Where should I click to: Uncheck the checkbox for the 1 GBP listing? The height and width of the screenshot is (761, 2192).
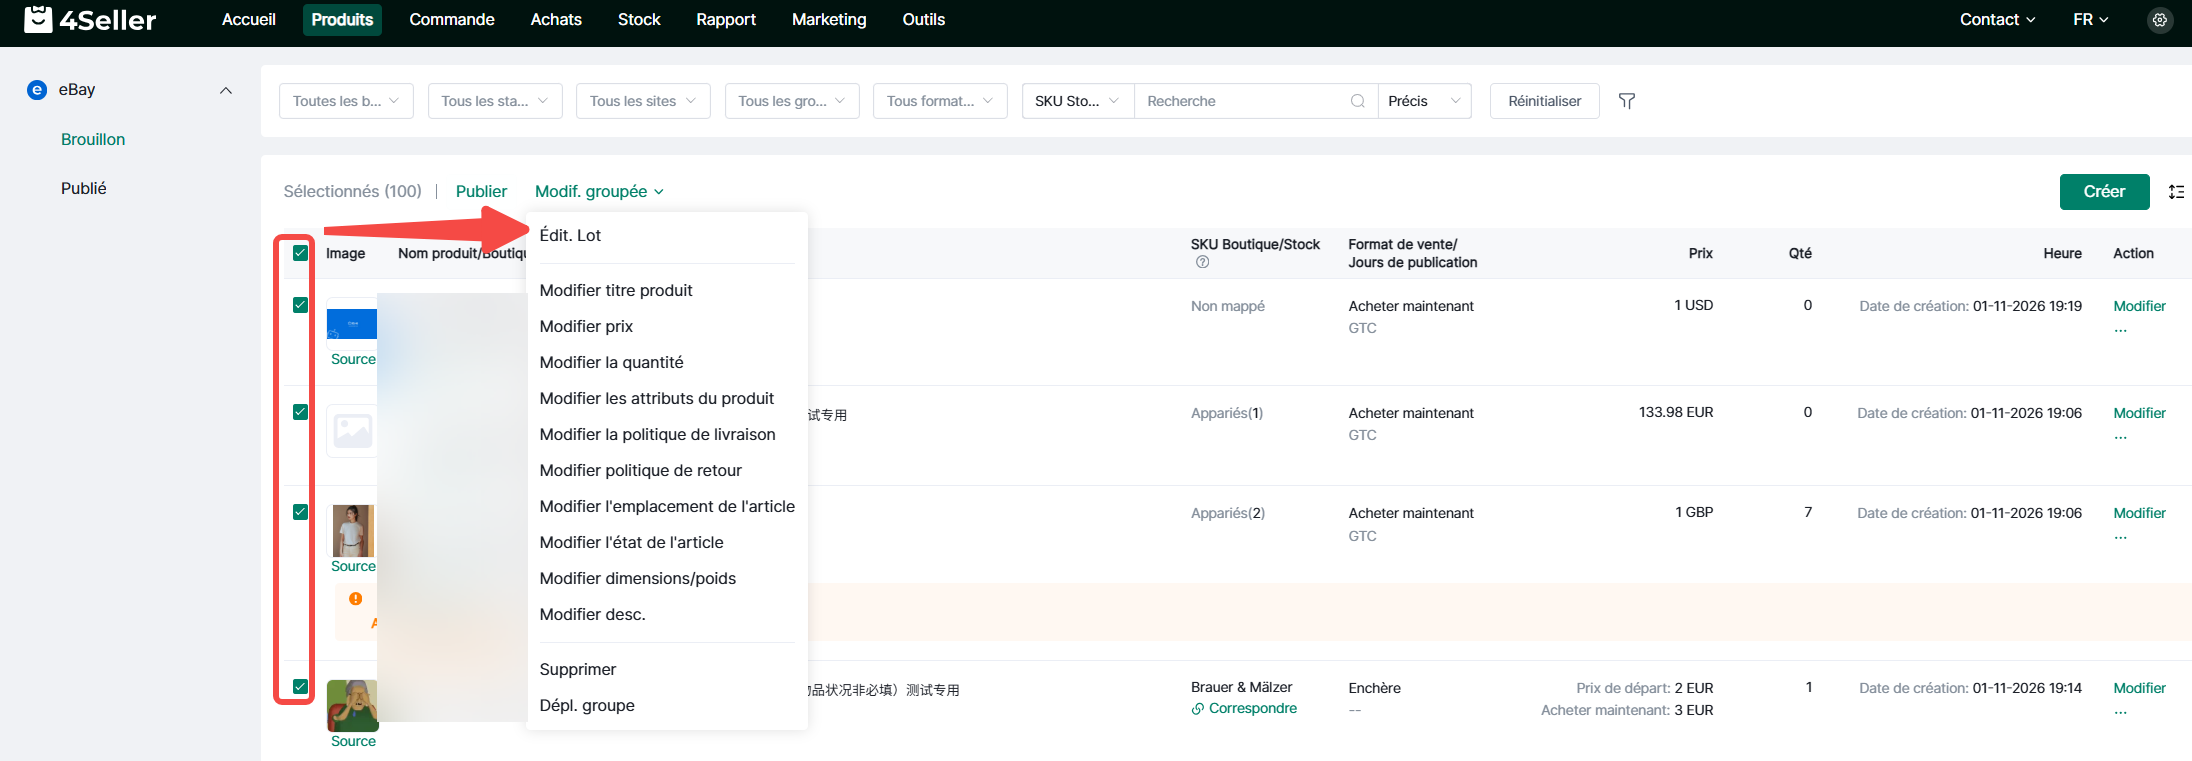[300, 512]
